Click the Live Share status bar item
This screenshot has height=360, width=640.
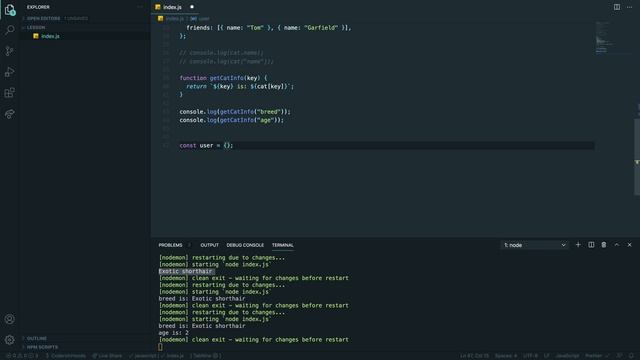(107, 356)
